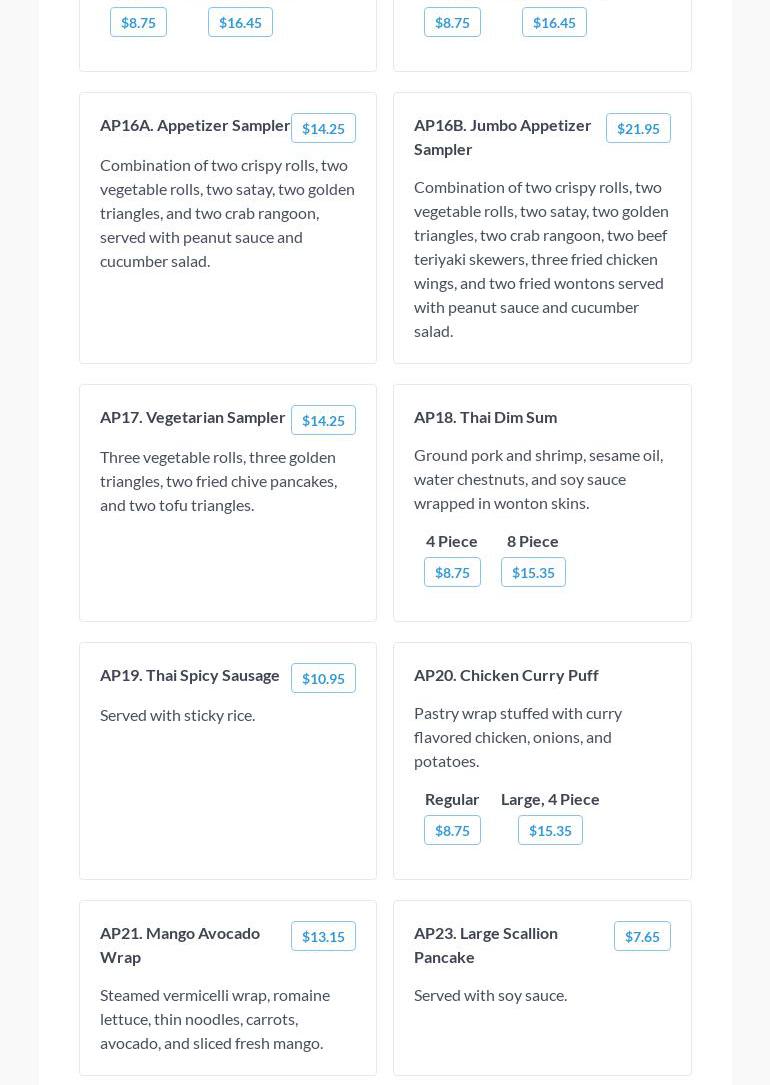Click the "Served with soy sauce." description

(x=490, y=995)
